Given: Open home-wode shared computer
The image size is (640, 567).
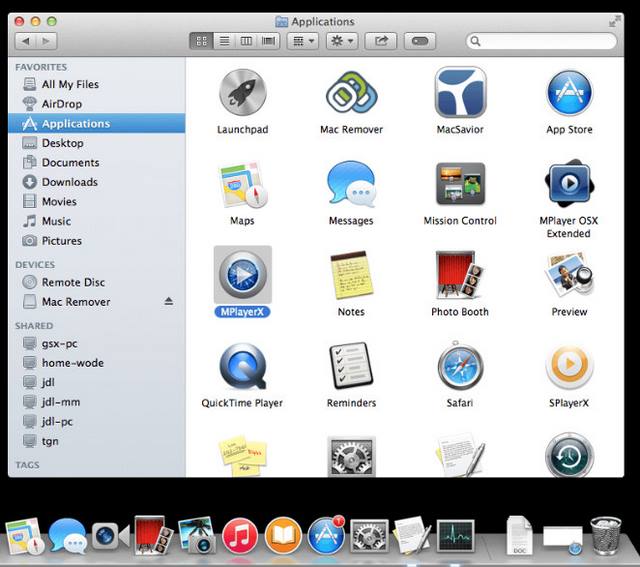Looking at the screenshot, I should click(96, 363).
